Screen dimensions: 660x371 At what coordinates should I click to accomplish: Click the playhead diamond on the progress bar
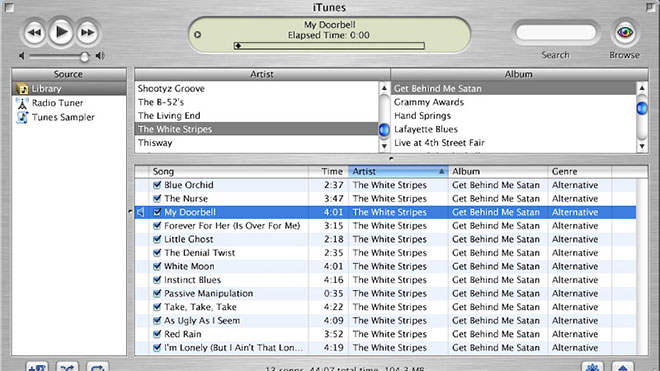point(238,46)
